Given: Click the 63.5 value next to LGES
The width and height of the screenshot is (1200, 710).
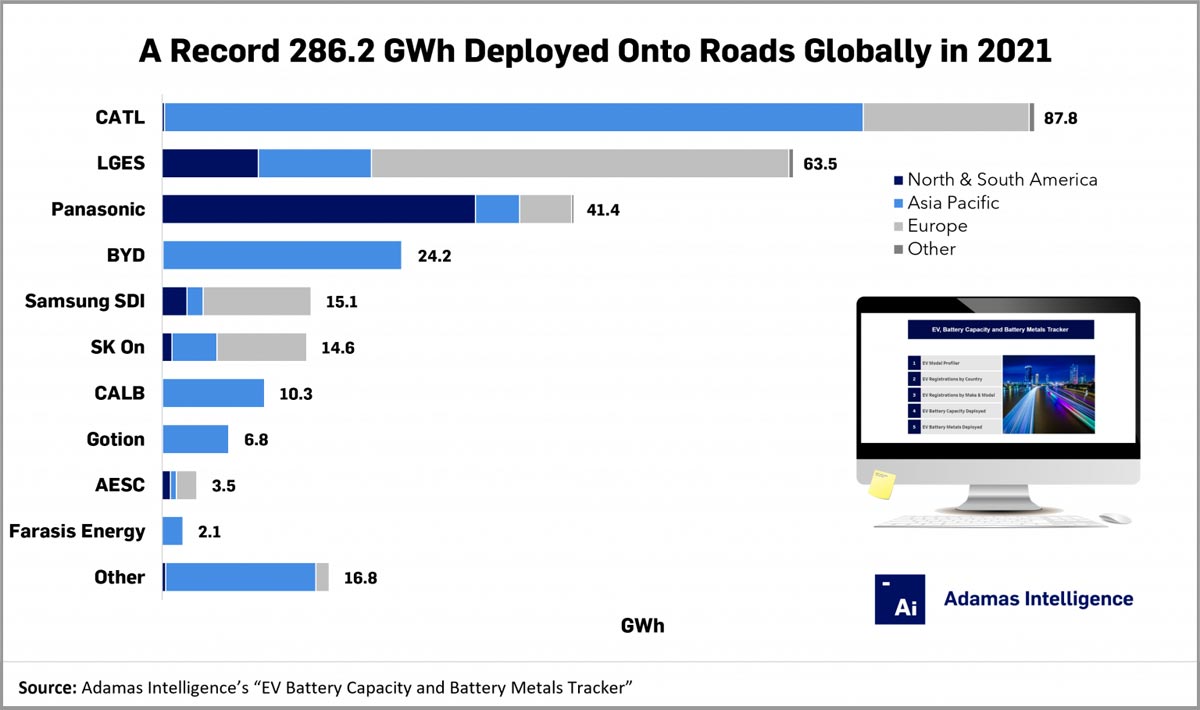Looking at the screenshot, I should point(820,163).
